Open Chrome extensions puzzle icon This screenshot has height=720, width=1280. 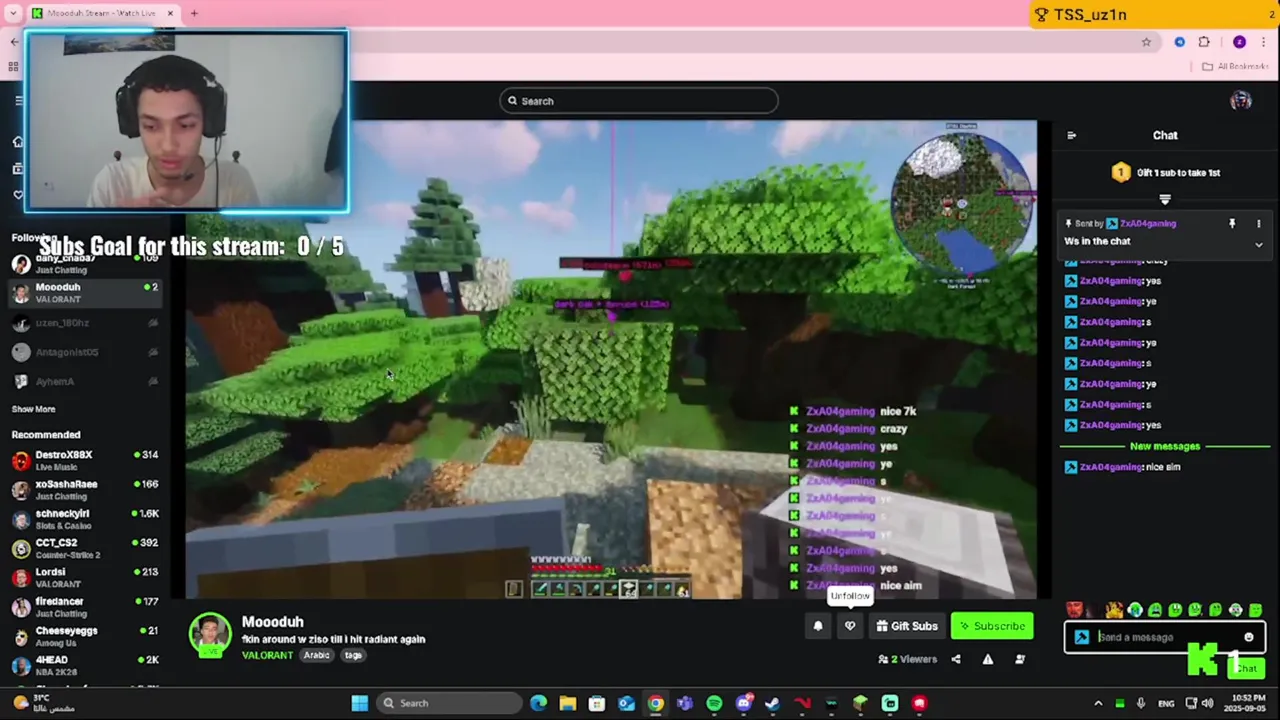pos(1204,42)
